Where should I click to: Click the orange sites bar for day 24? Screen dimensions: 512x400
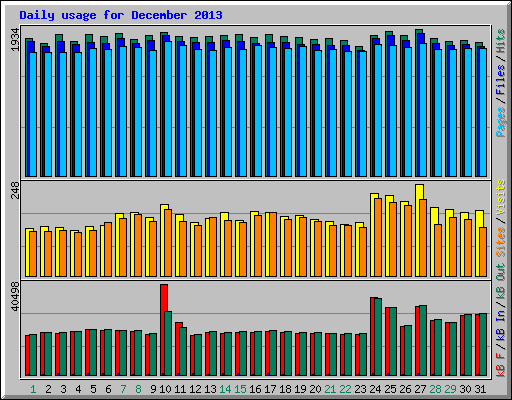tap(378, 237)
